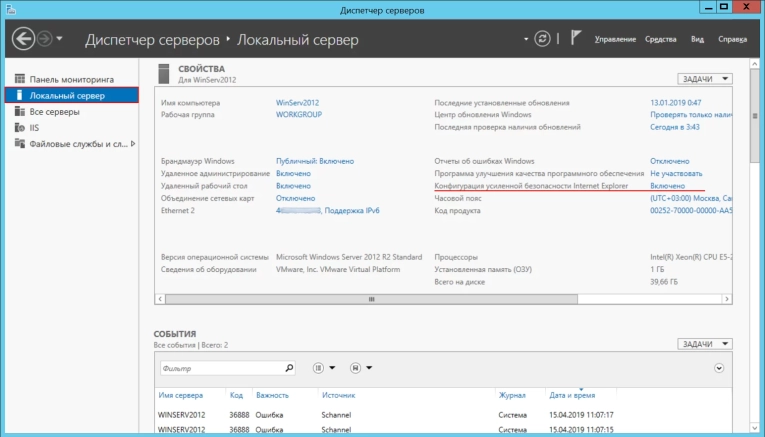Image resolution: width=765 pixels, height=437 pixels.
Task: Open ЗАДАЧИ dropdown in События section
Action: pos(705,342)
